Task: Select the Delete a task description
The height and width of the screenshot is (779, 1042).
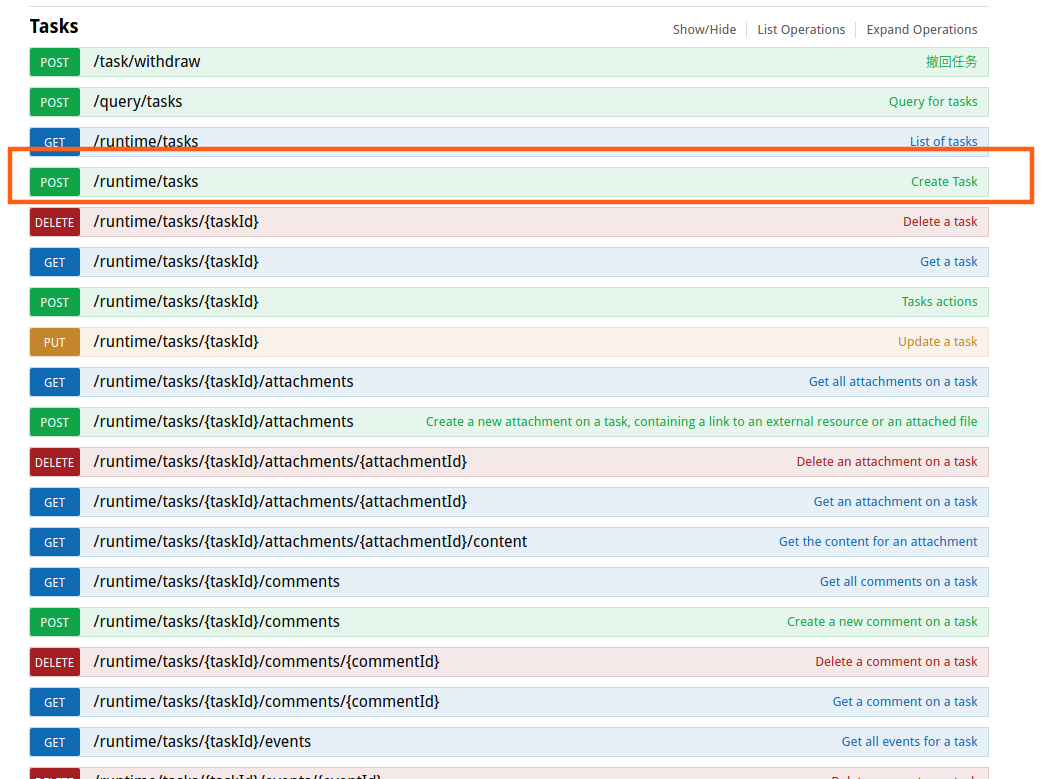Action: tap(940, 221)
